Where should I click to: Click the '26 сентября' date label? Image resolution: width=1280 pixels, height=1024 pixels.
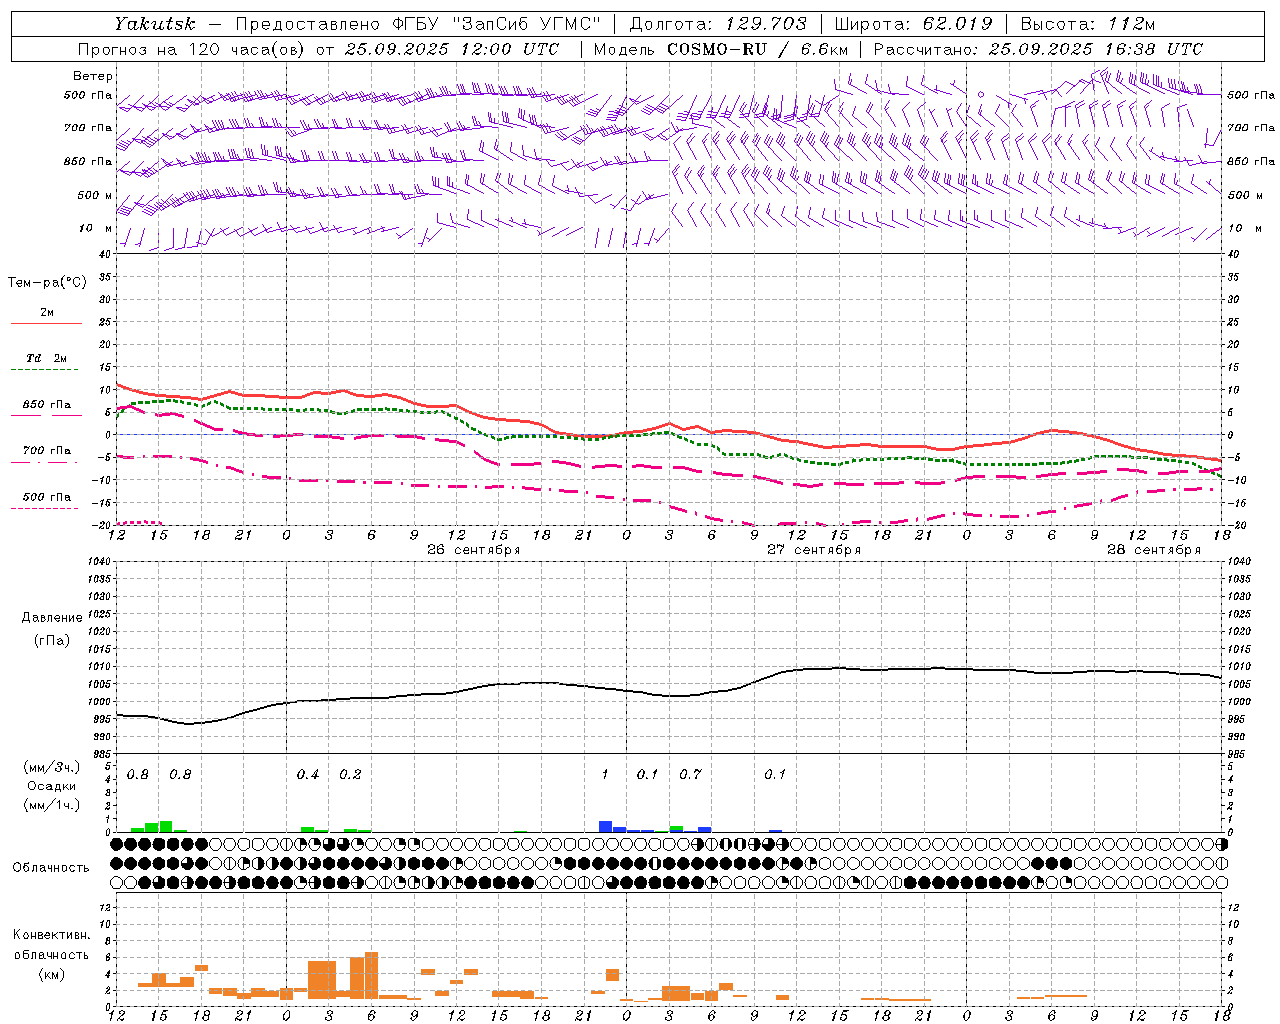(x=473, y=550)
